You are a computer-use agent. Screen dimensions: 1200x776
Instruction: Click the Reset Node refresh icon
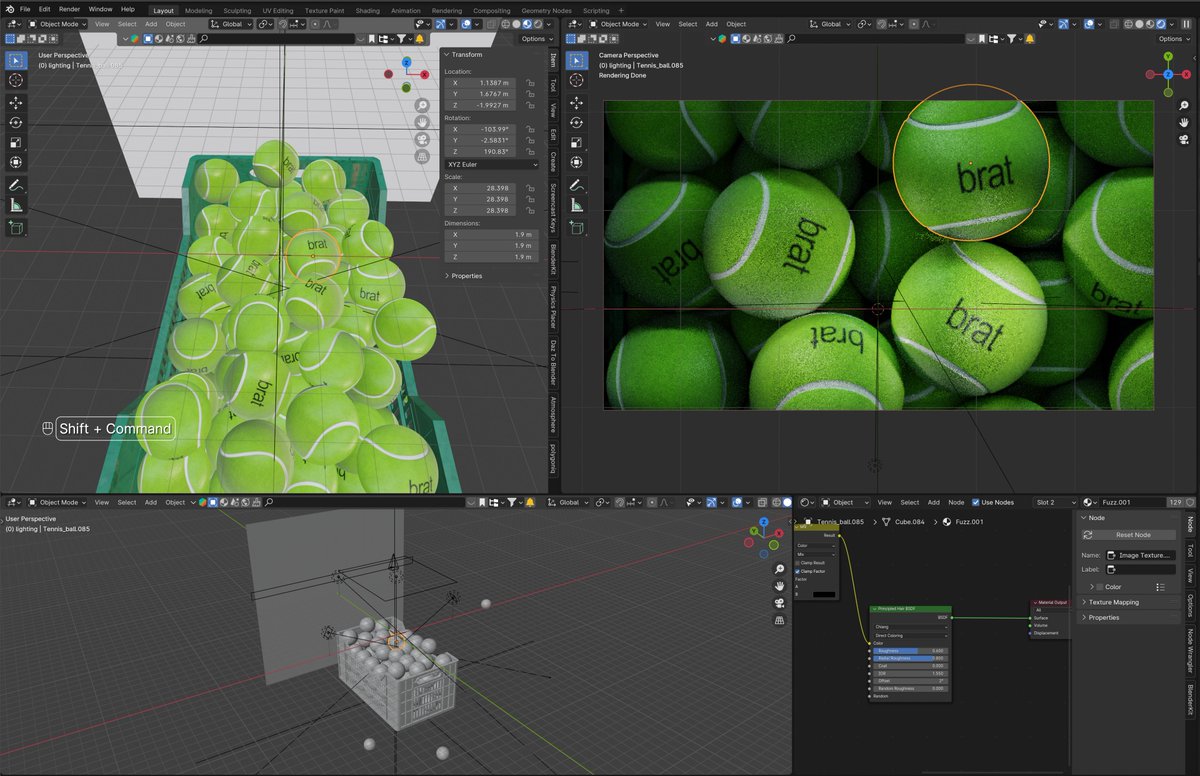click(x=1089, y=535)
